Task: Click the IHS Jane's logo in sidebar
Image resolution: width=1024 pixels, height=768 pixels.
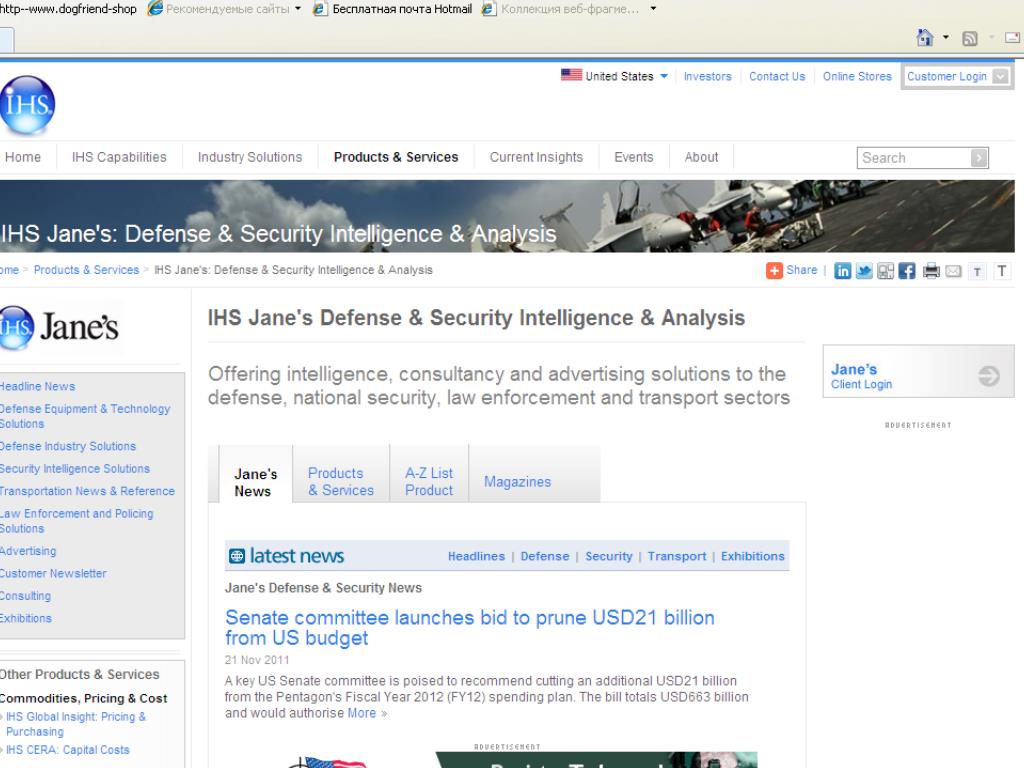Action: pyautogui.click(x=60, y=327)
